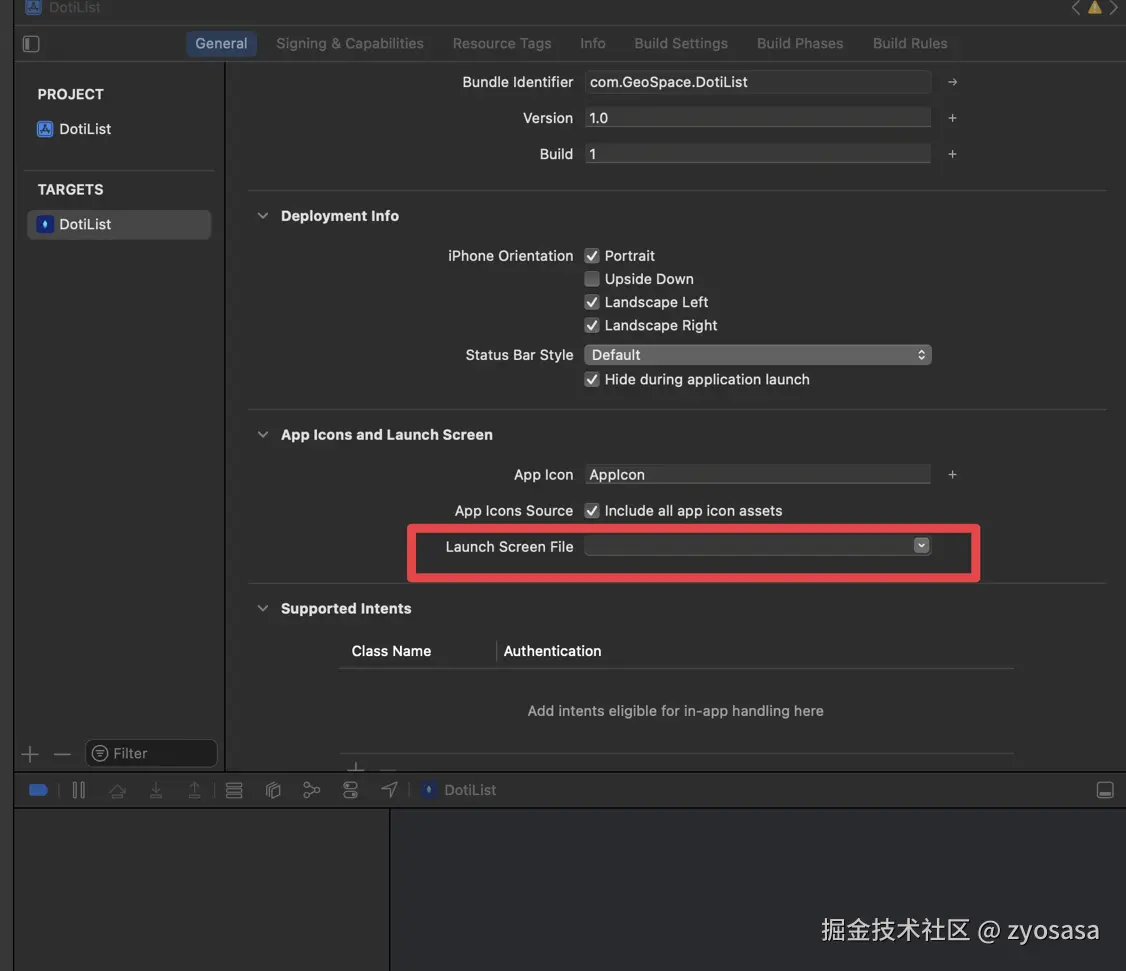Viewport: 1126px width, 971px height.
Task: Collapse the Deployment Info section
Action: point(262,214)
